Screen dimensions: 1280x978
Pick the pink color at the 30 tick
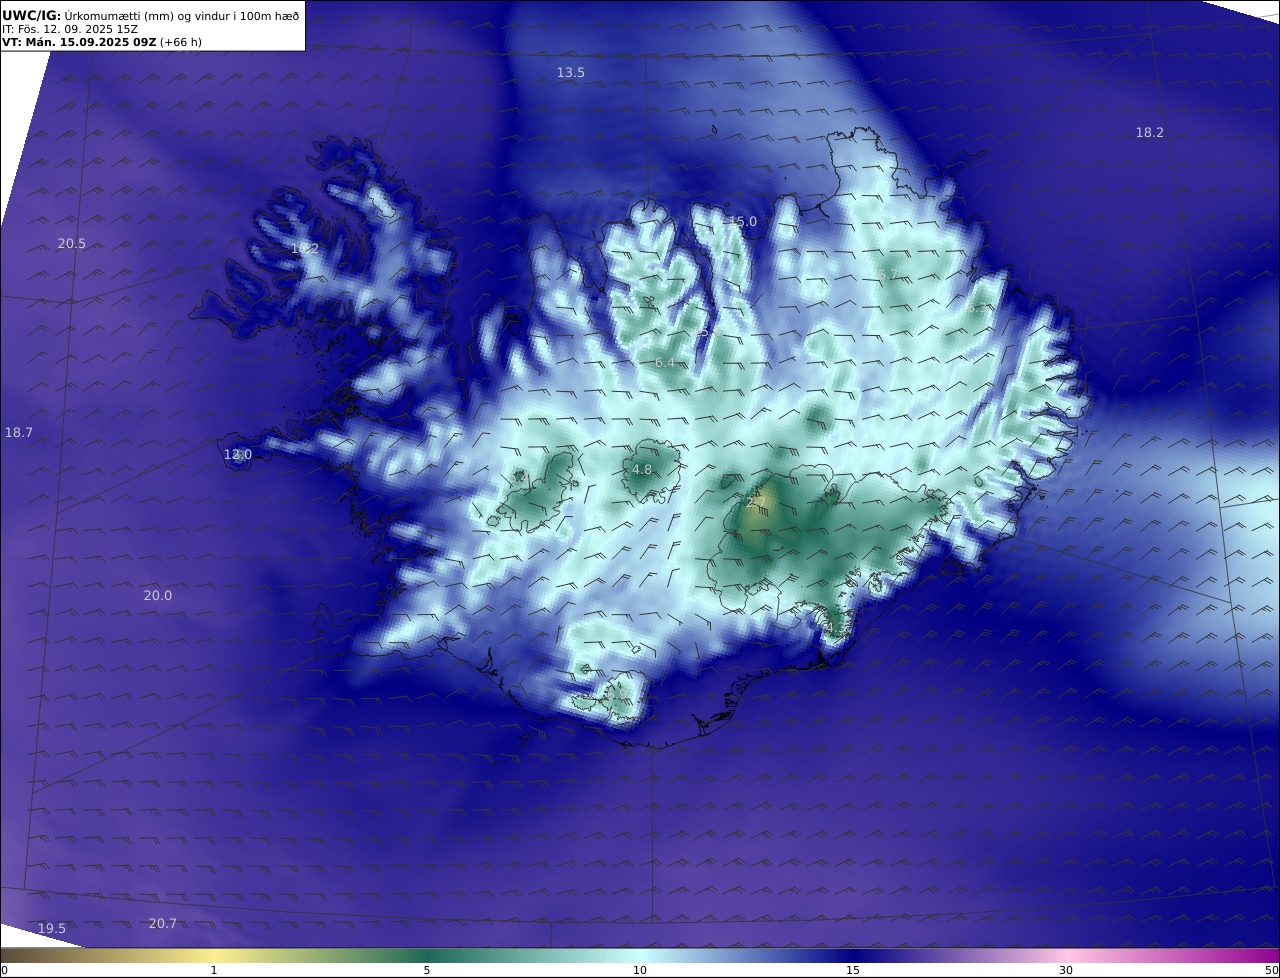(x=1066, y=955)
